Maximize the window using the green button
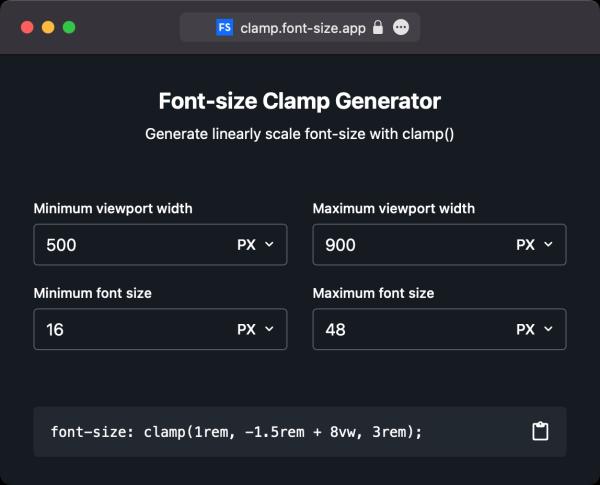 click(x=69, y=28)
